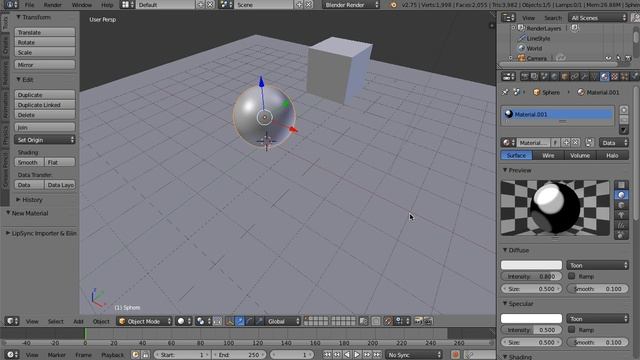Toggle fake user F button for material

click(x=556, y=142)
